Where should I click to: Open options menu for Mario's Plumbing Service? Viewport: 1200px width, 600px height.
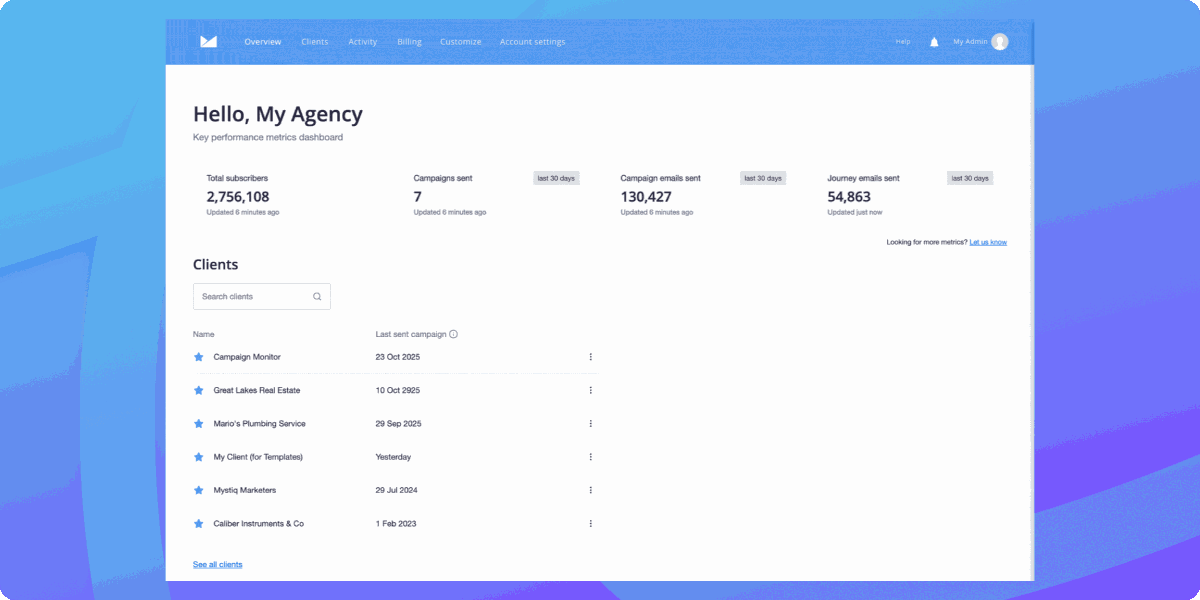coord(590,424)
